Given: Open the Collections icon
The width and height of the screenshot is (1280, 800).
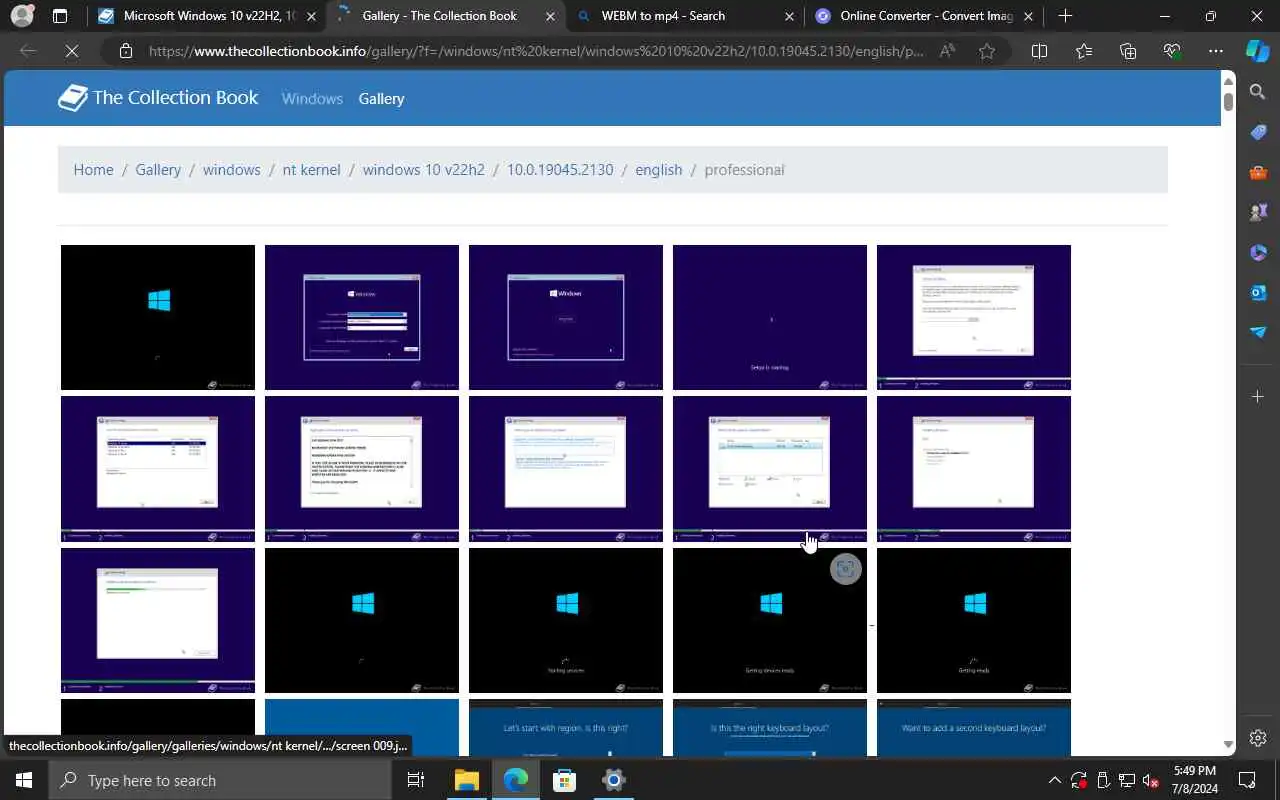Looking at the screenshot, I should pyautogui.click(x=1128, y=51).
